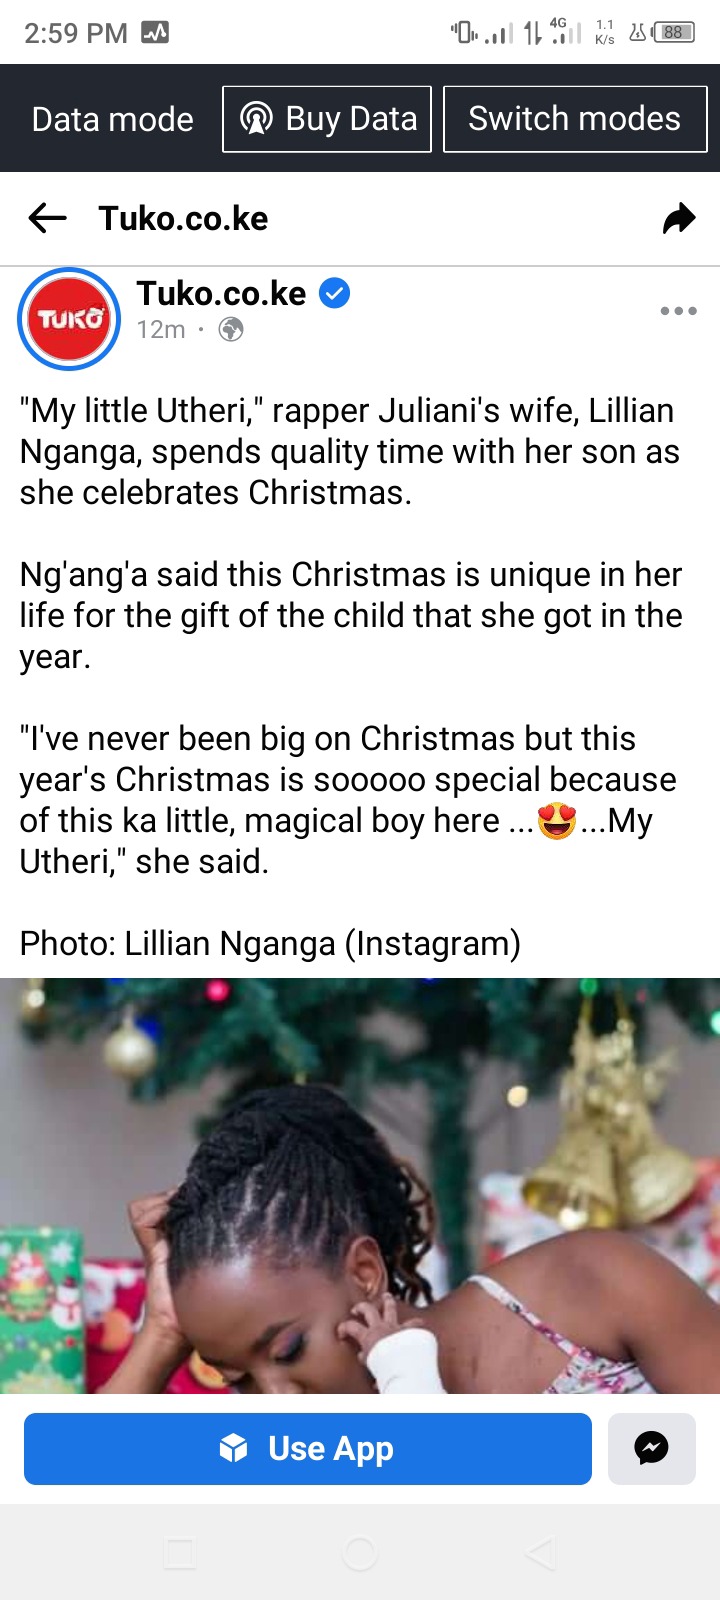
Task: Open the Tuko.co.ke page name link
Action: 221,294
